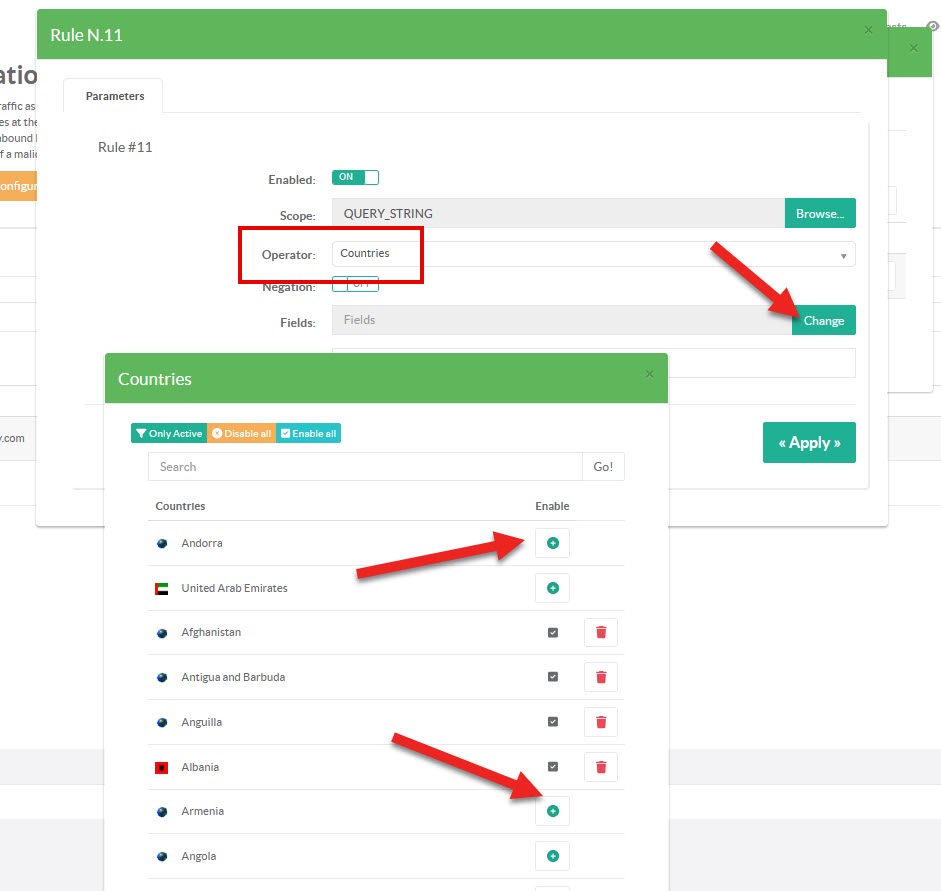Remove Antigua and Barbuda via trash icon

coord(601,677)
